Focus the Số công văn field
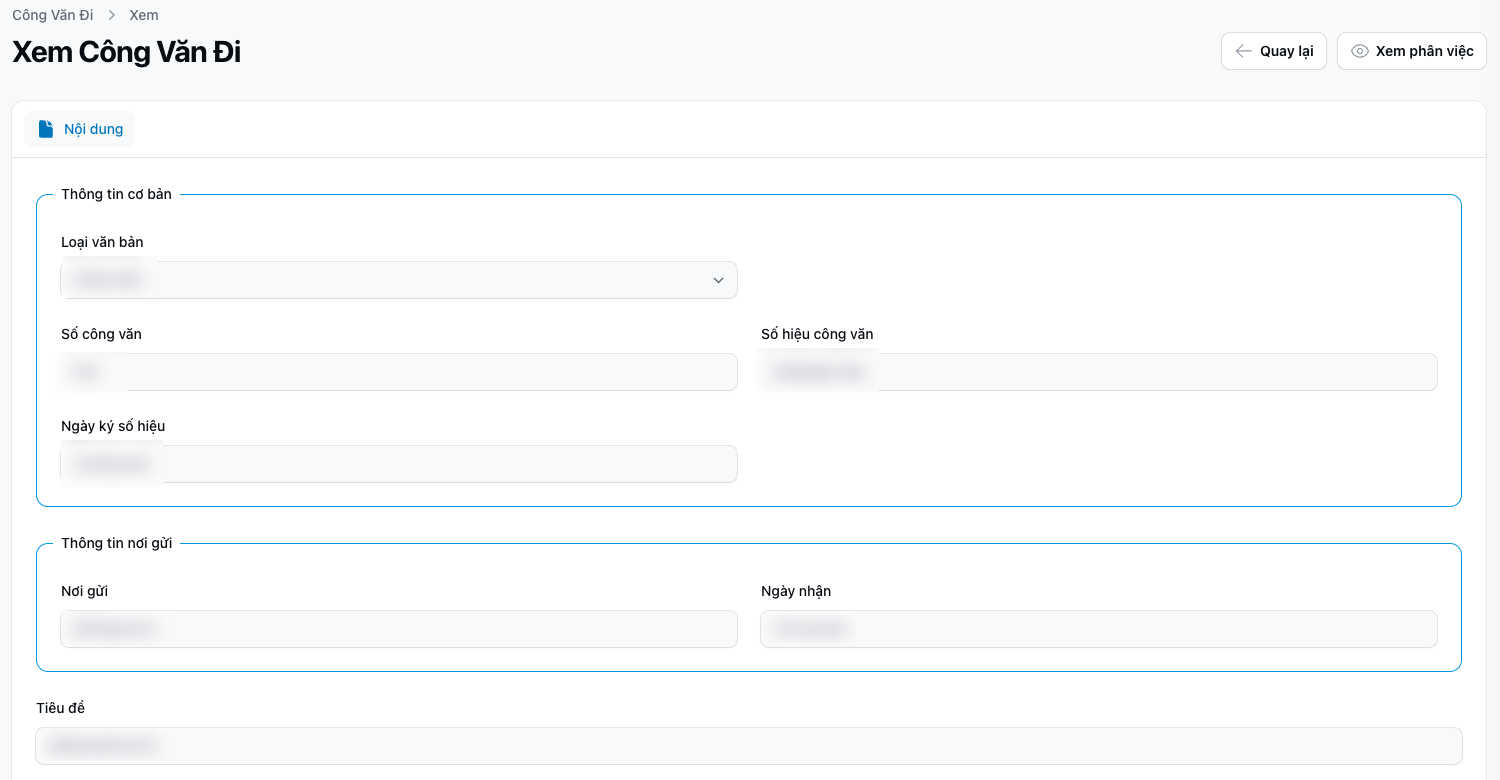Image resolution: width=1500 pixels, height=780 pixels. pos(398,372)
